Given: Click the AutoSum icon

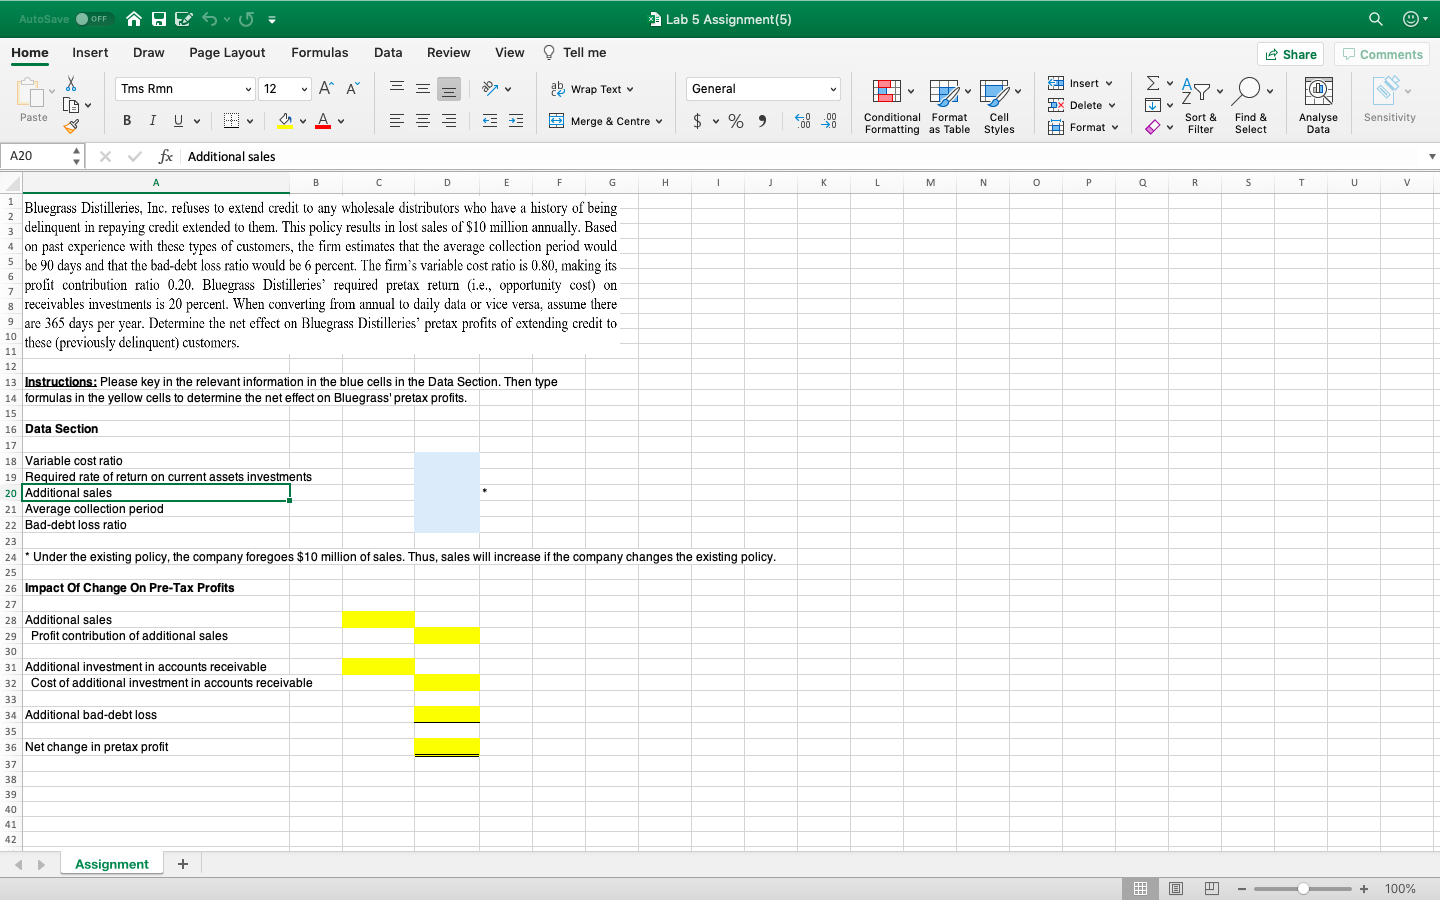Looking at the screenshot, I should point(1152,84).
